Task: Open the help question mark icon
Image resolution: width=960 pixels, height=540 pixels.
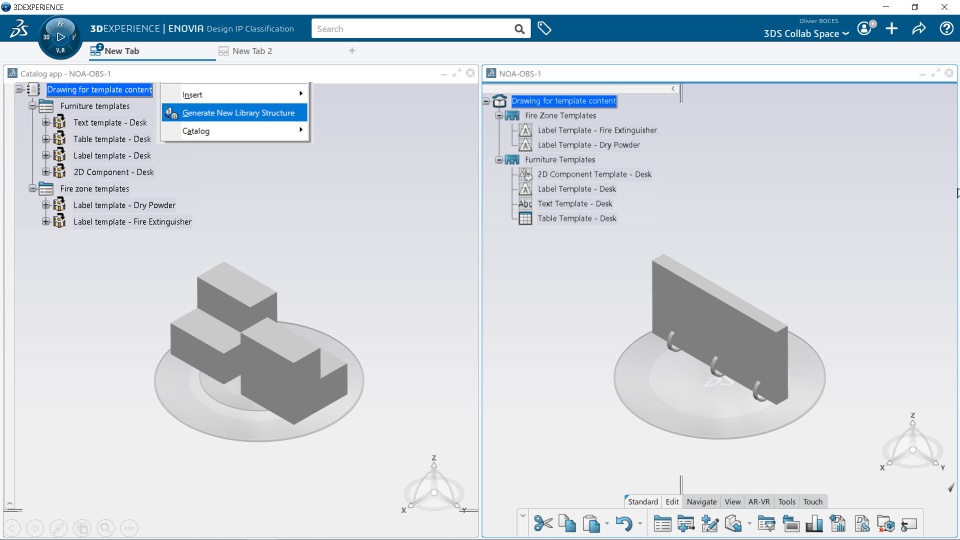Action: click(946, 28)
